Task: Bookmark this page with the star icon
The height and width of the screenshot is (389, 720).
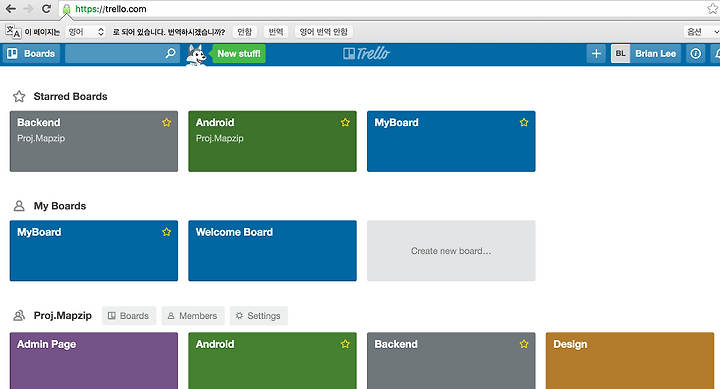Action: [x=712, y=8]
